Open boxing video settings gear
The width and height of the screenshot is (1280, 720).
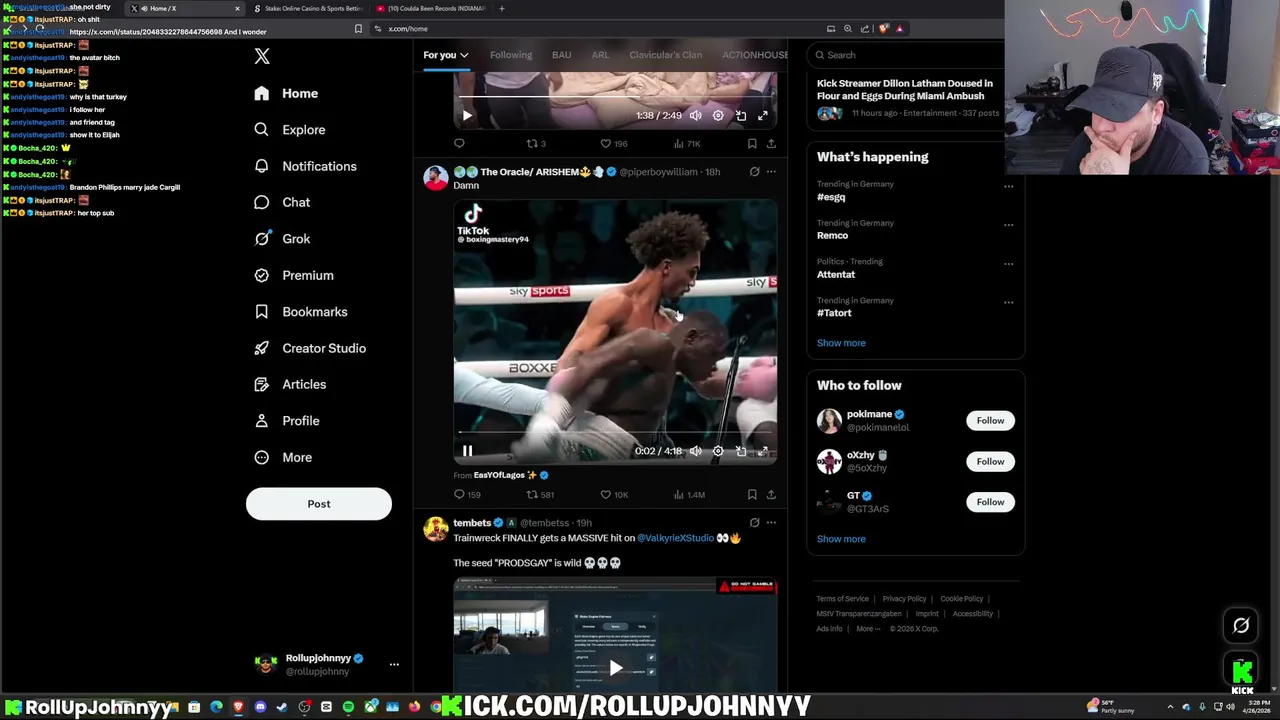(x=718, y=451)
